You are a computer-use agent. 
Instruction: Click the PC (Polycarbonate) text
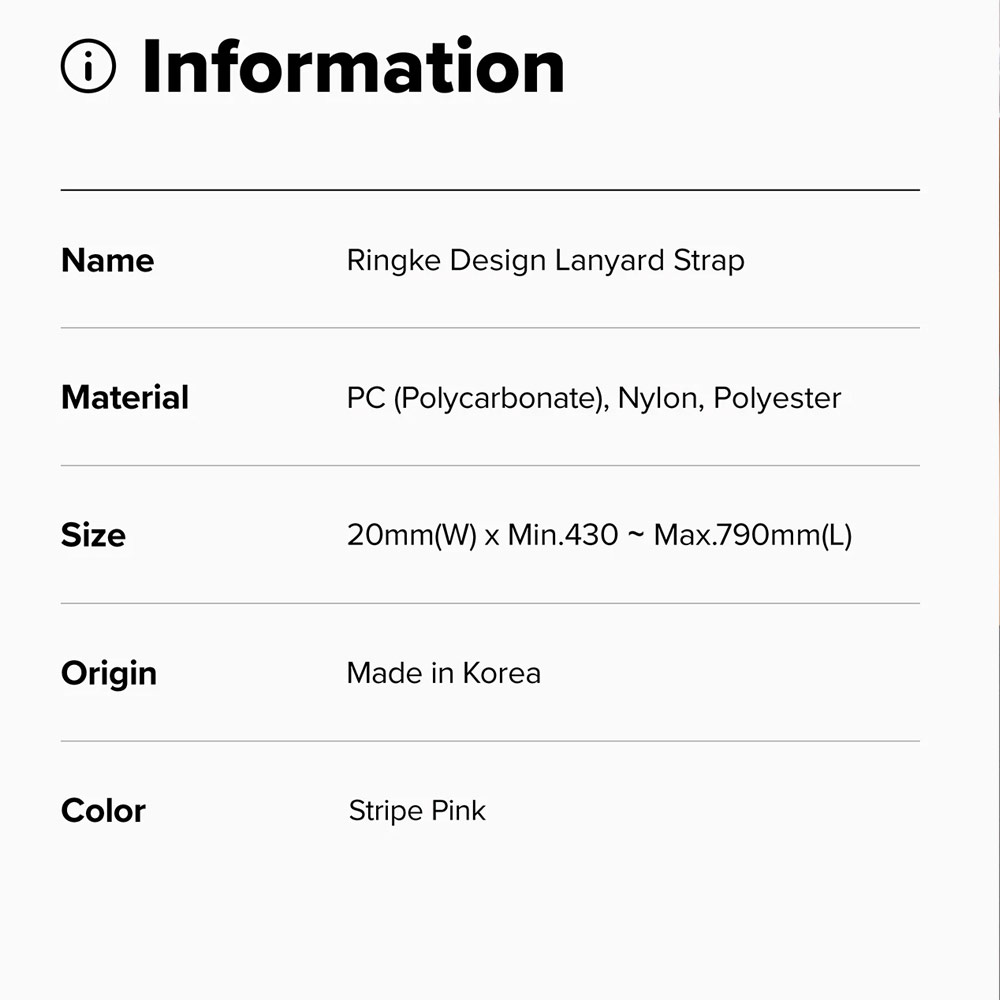point(476,398)
